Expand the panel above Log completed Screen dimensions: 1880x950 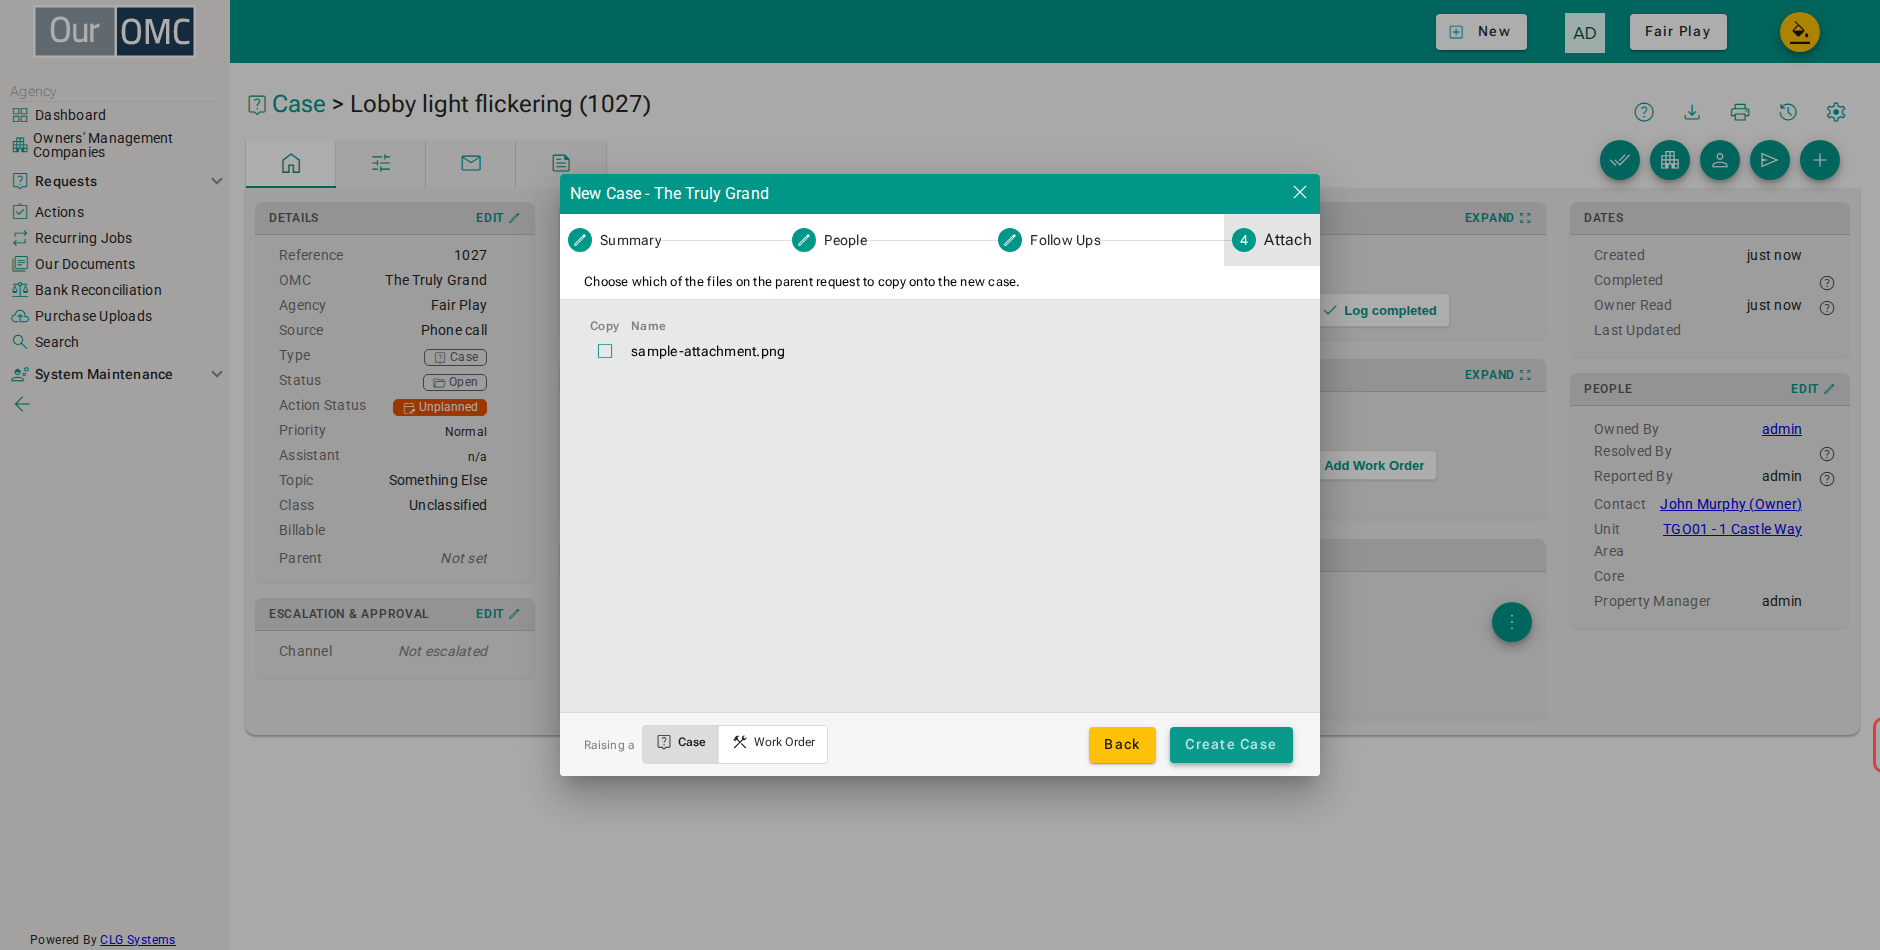coord(1498,218)
